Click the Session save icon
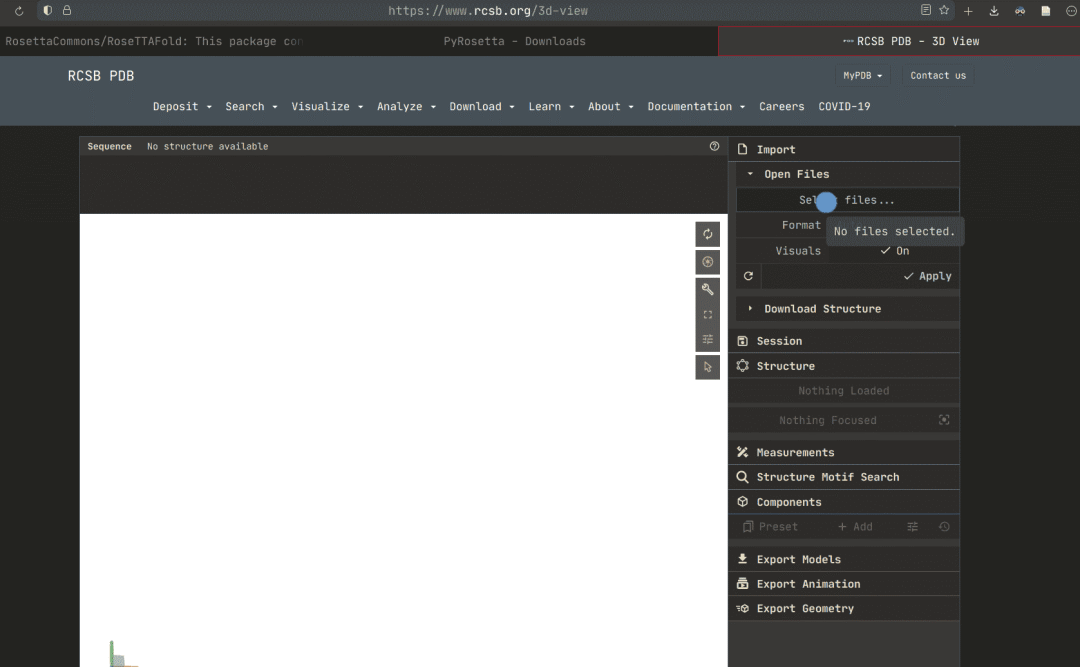Viewport: 1080px width, 667px height. coord(742,341)
